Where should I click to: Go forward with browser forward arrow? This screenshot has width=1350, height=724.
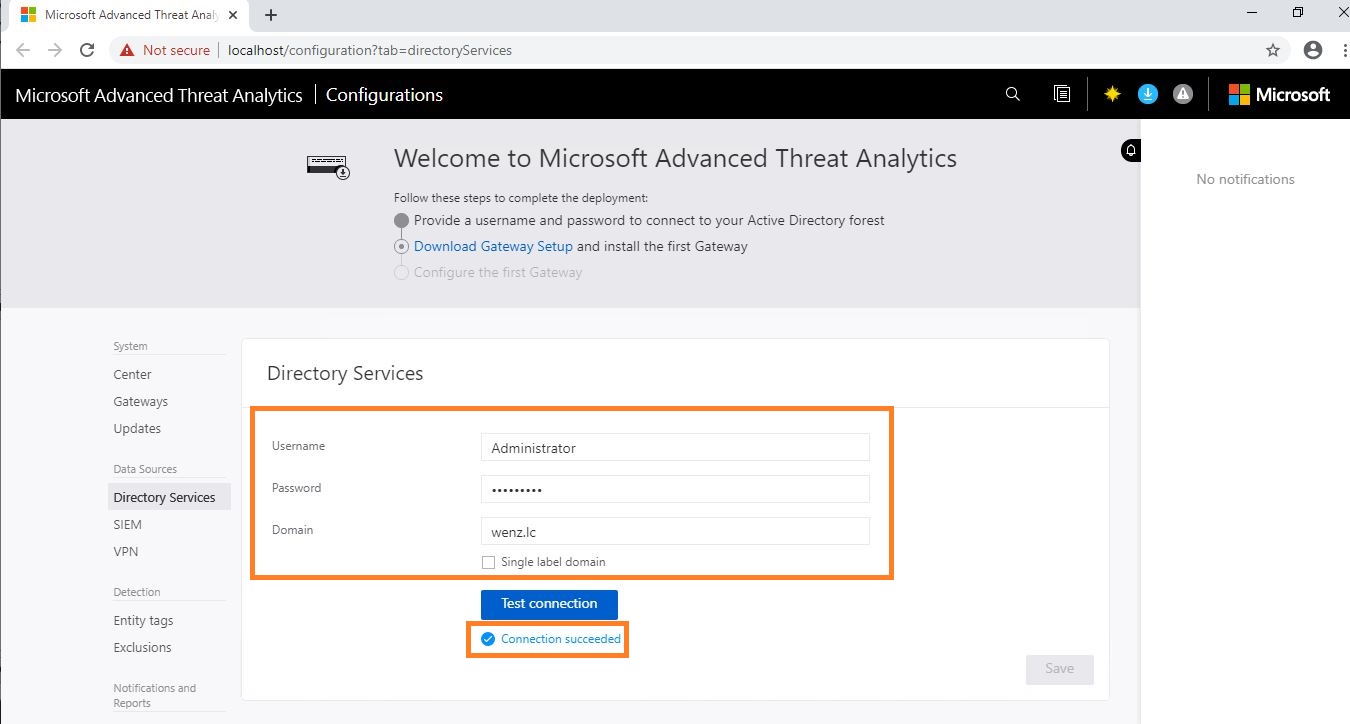coord(55,50)
